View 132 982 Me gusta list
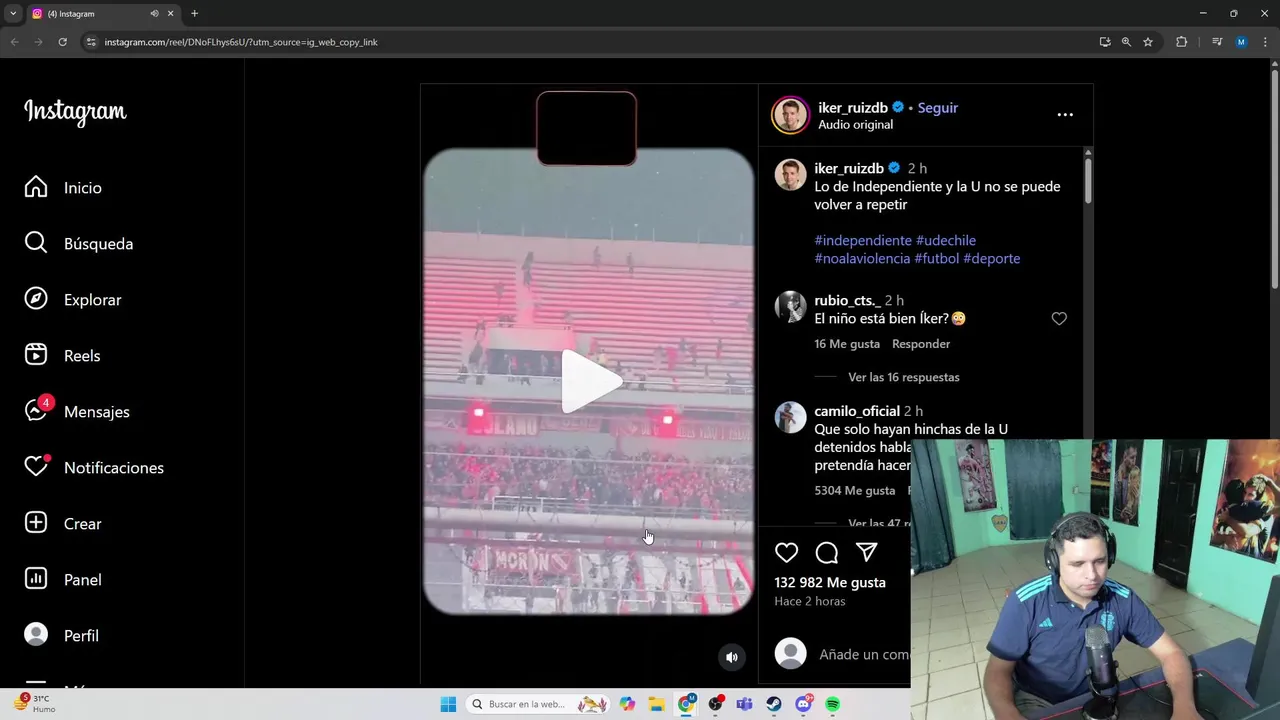The width and height of the screenshot is (1280, 720). pos(830,583)
